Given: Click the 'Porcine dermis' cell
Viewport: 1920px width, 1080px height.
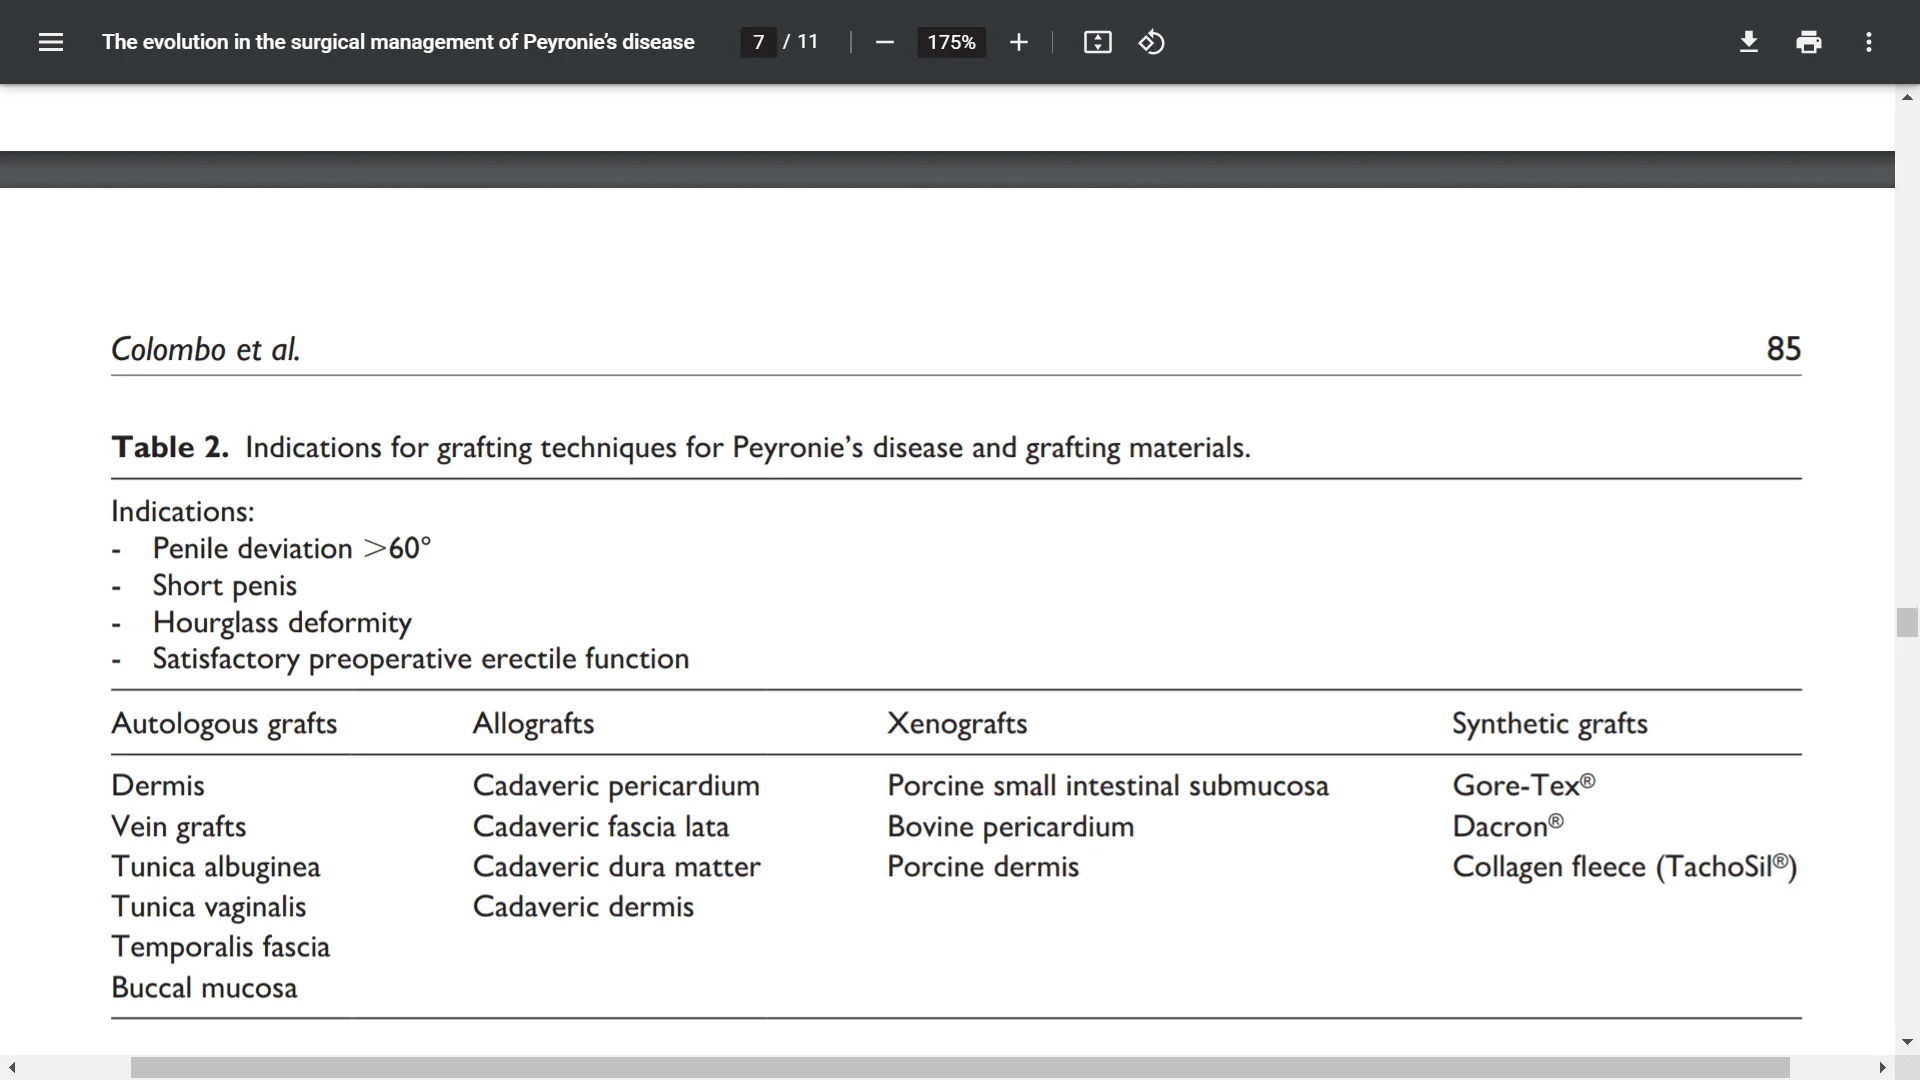Looking at the screenshot, I should click(x=983, y=866).
